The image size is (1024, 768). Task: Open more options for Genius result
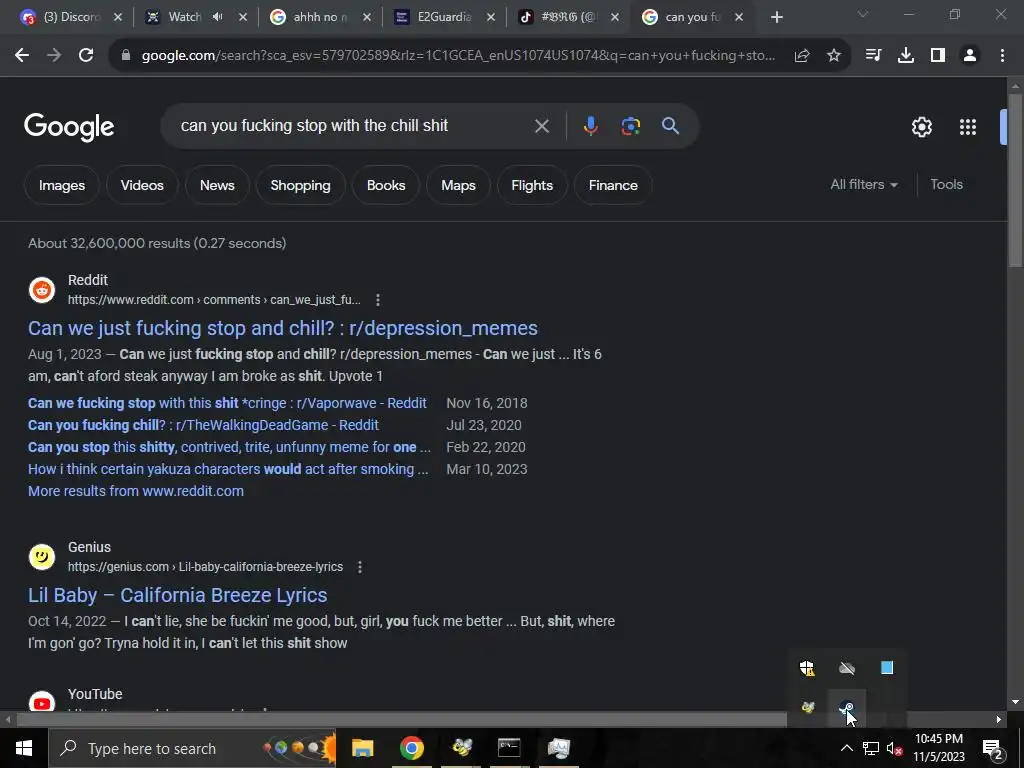tap(360, 567)
